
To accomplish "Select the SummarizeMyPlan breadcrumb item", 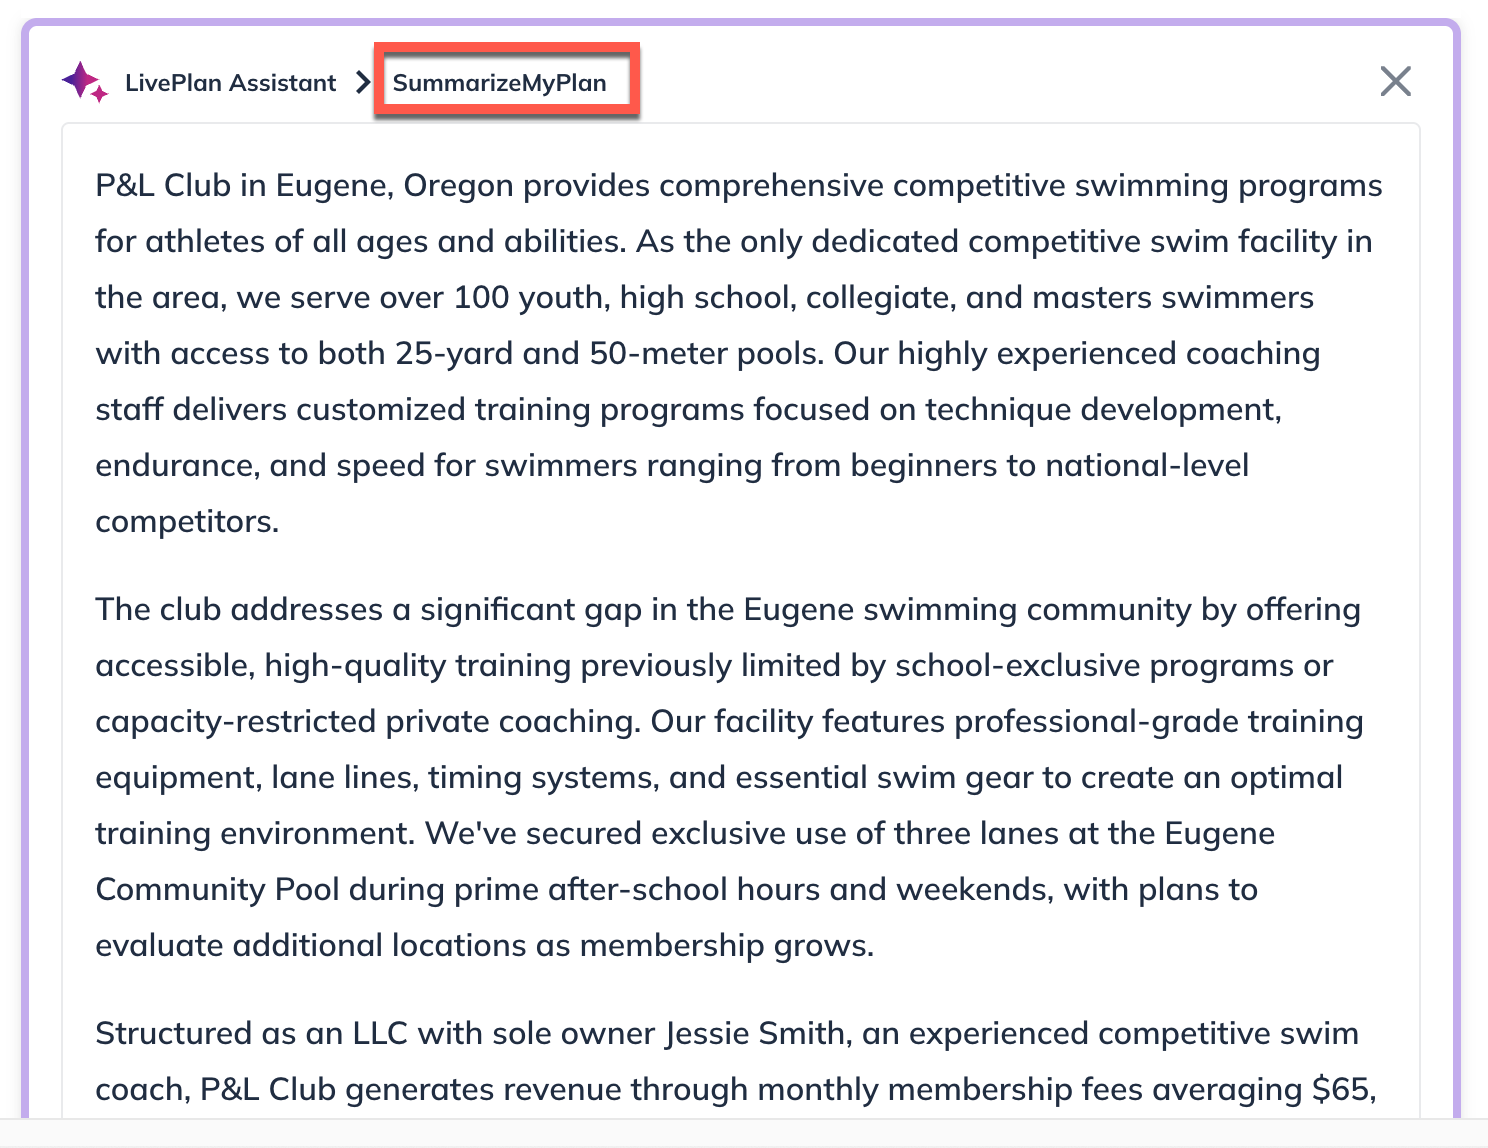I will pyautogui.click(x=500, y=83).
